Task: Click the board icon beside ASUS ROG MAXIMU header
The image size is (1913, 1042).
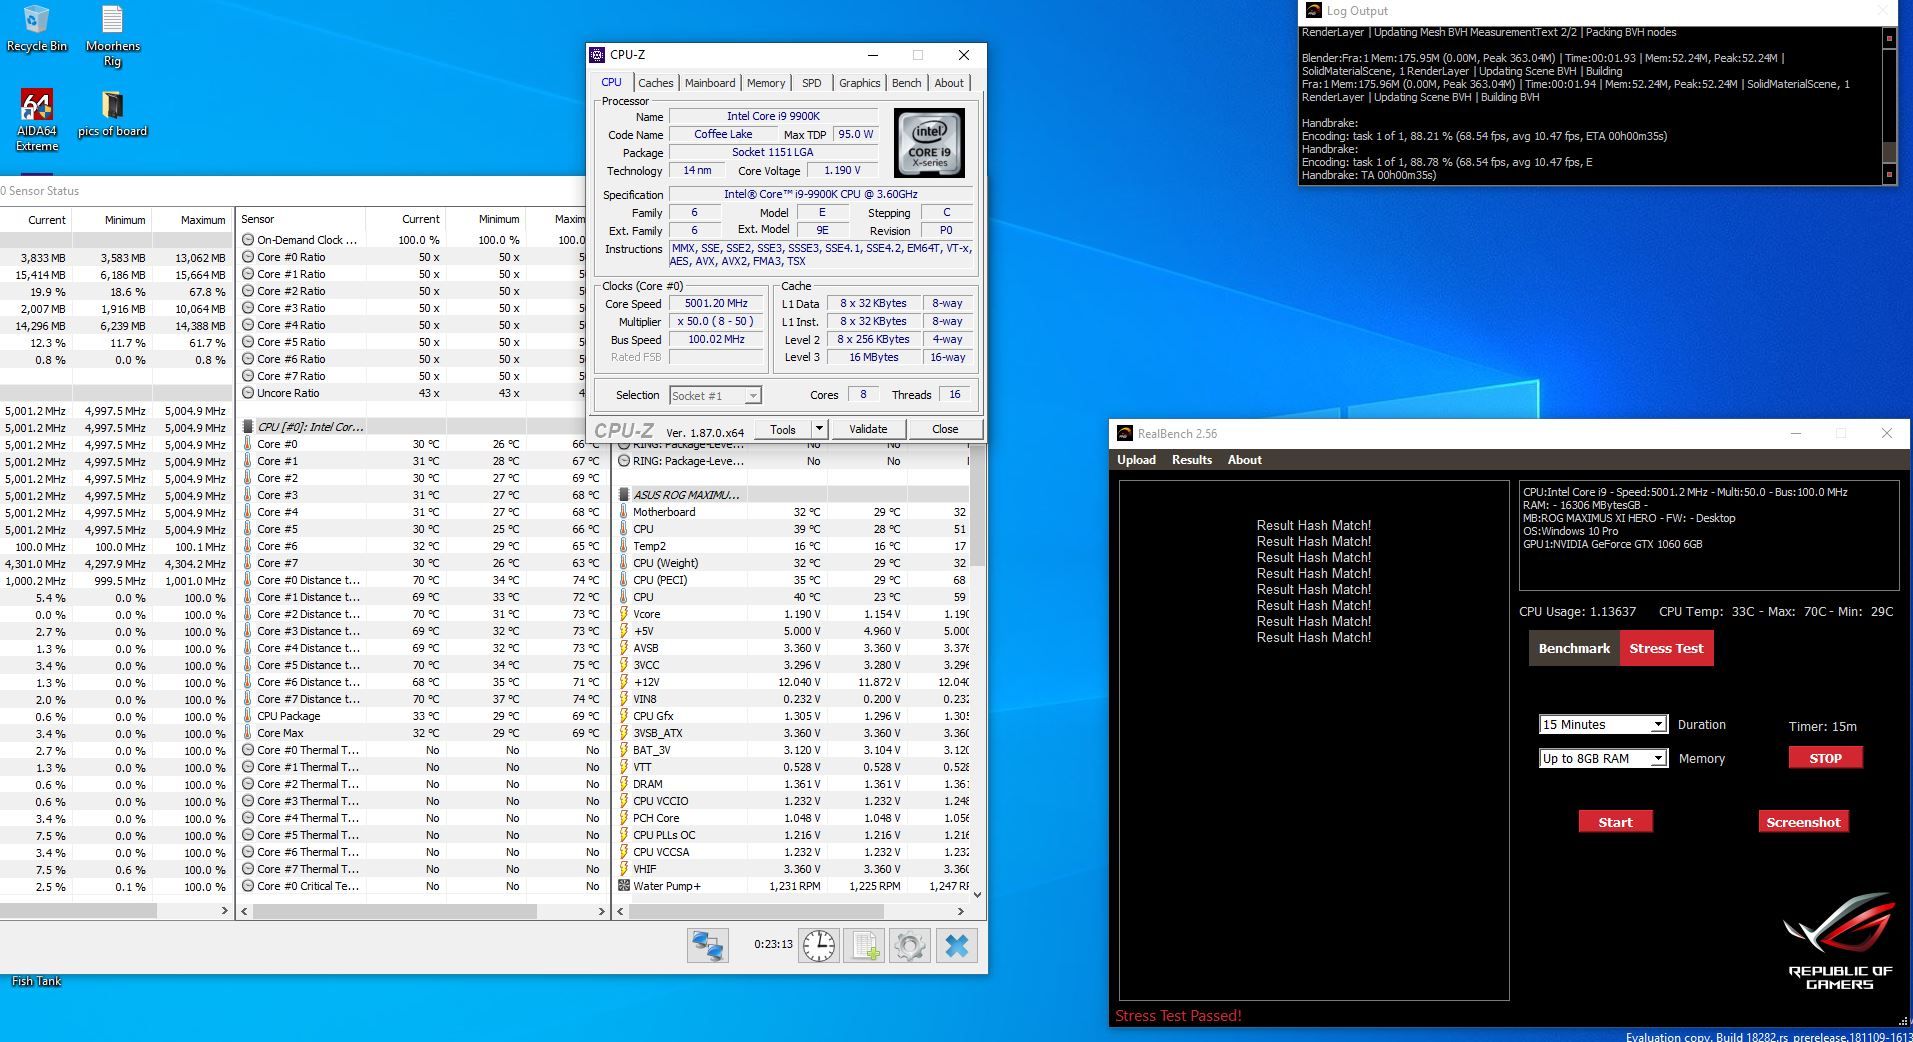Action: [x=624, y=495]
